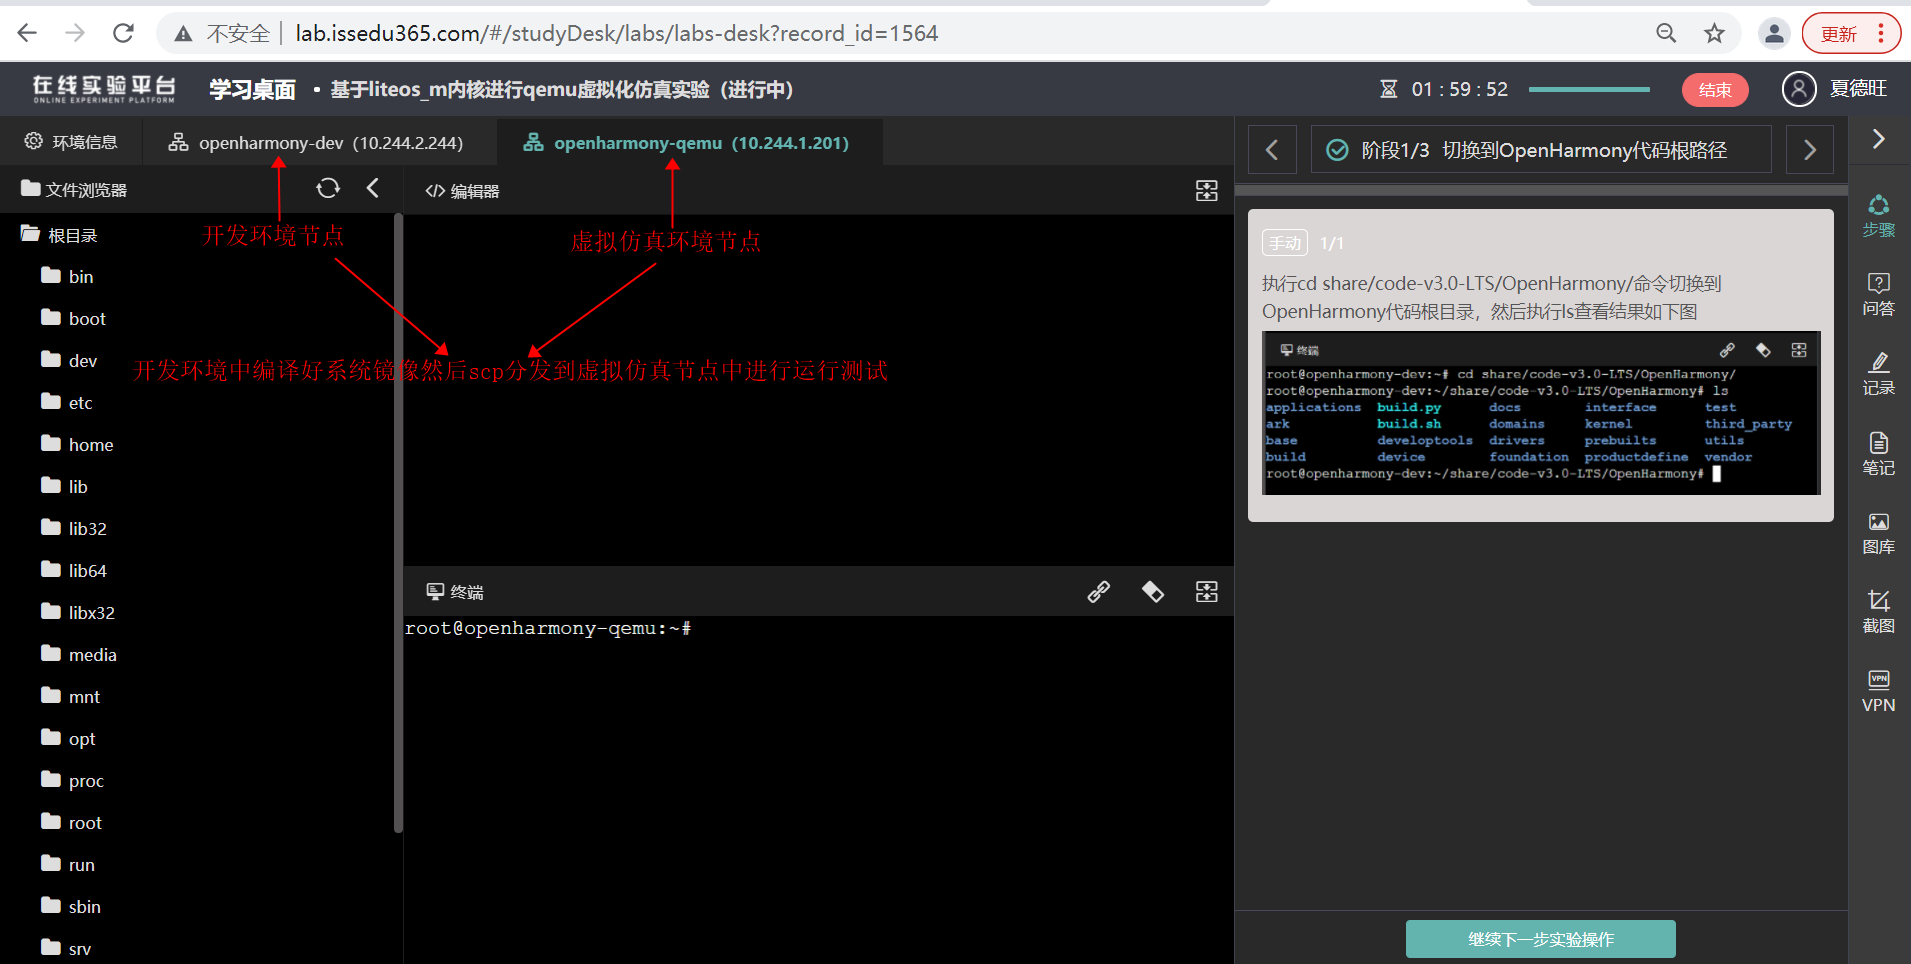Viewport: 1911px width, 964px height.
Task: Go to previous experiment stage
Action: [x=1272, y=150]
